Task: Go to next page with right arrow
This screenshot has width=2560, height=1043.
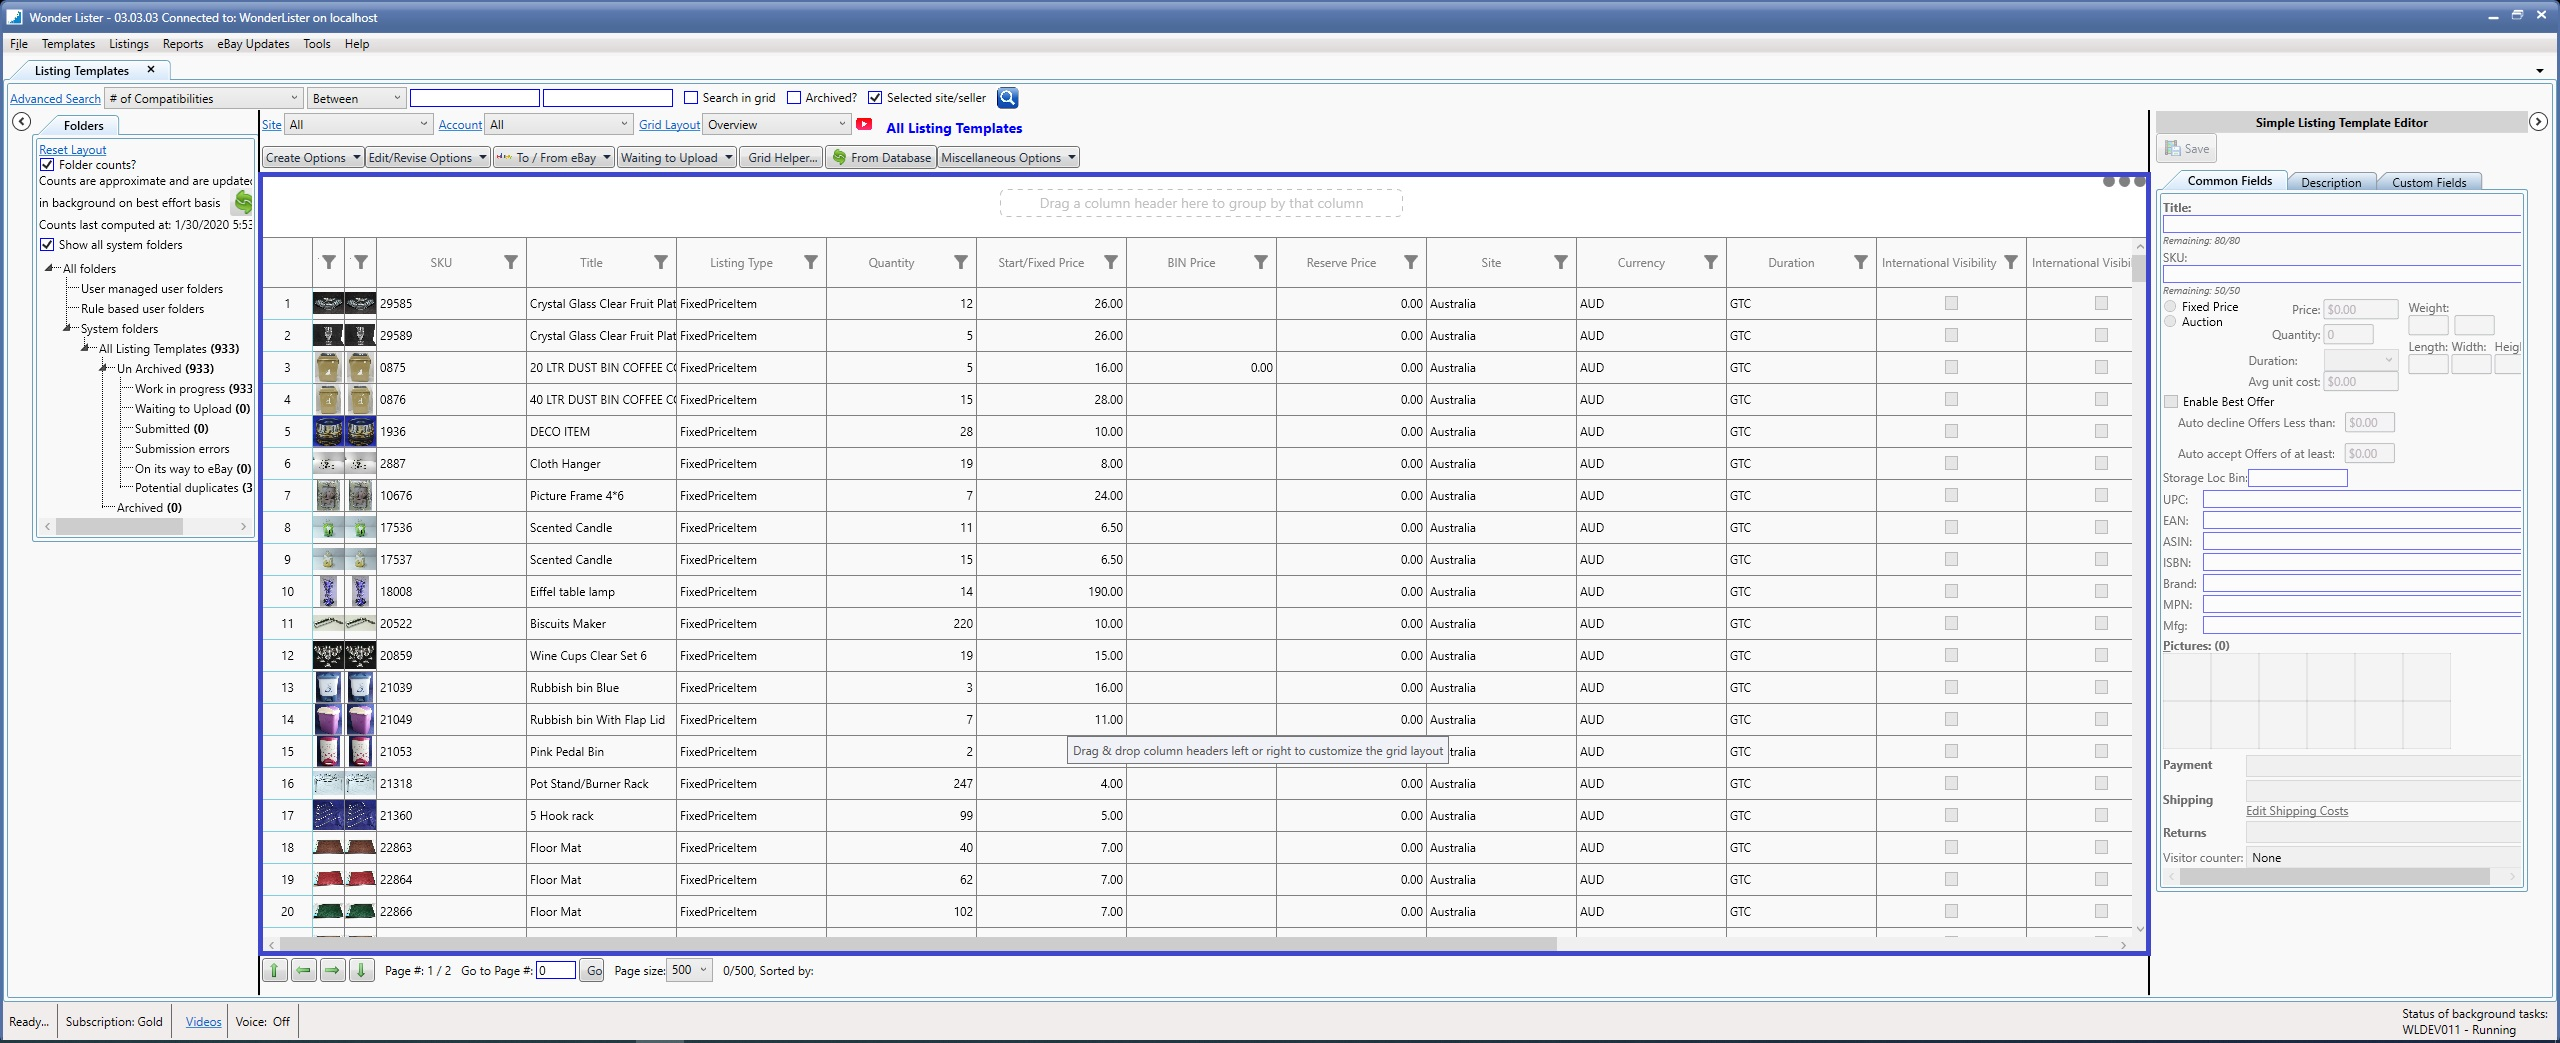Action: pos(332,970)
